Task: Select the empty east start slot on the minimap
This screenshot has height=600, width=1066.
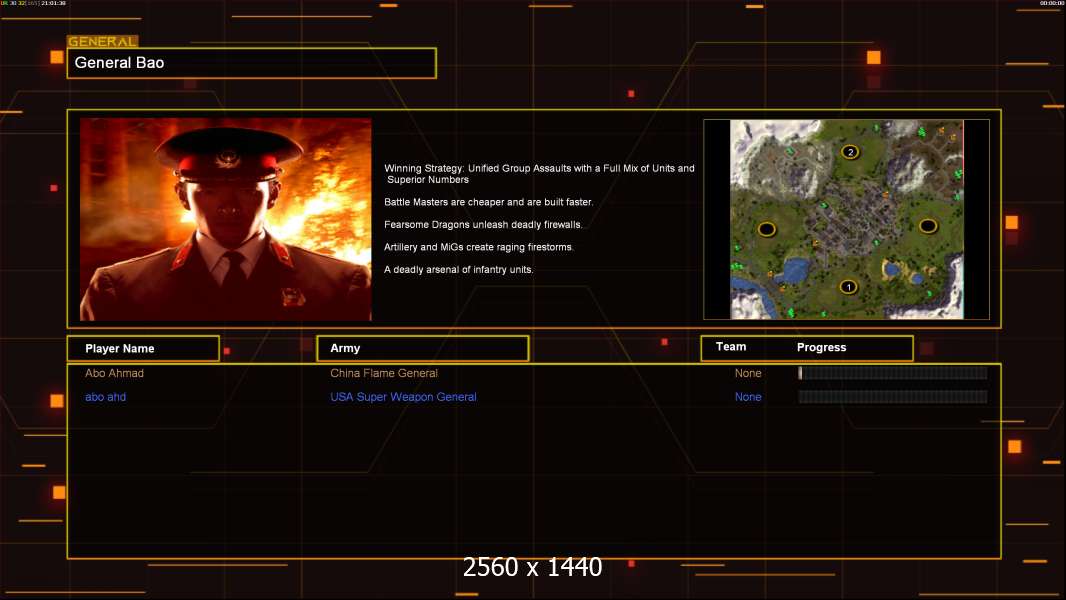Action: pos(928,226)
